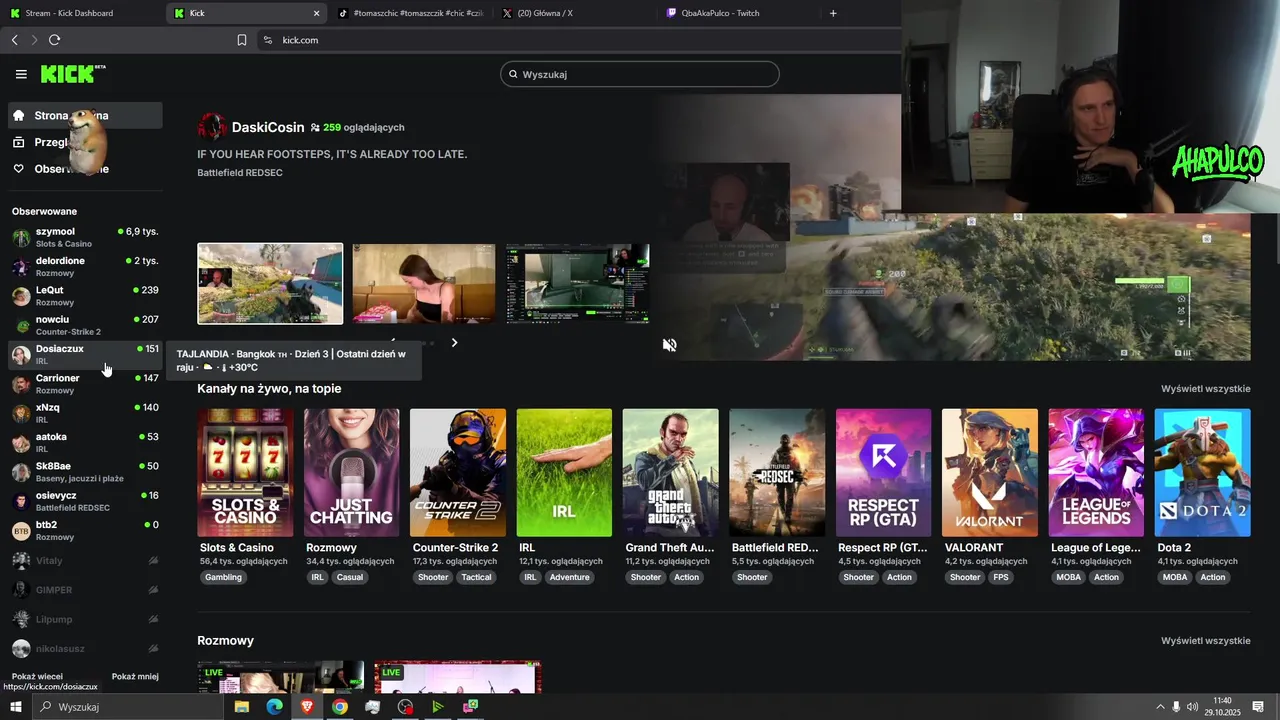
Task: Open Dota 2 category card
Action: [x=1202, y=472]
